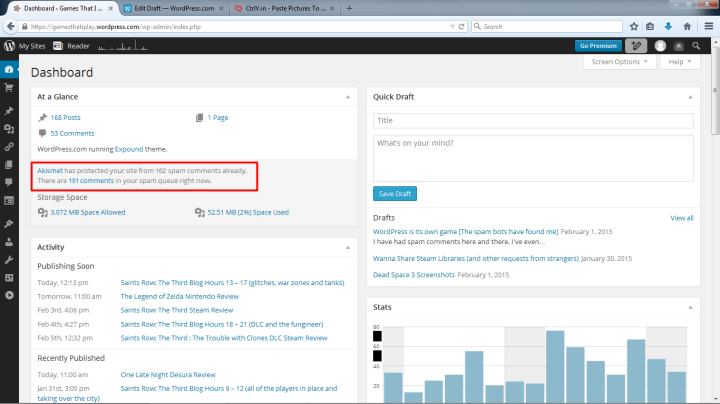Open the Comments bubble icon in sidebar
The height and width of the screenshot is (404, 720).
pyautogui.click(x=9, y=182)
